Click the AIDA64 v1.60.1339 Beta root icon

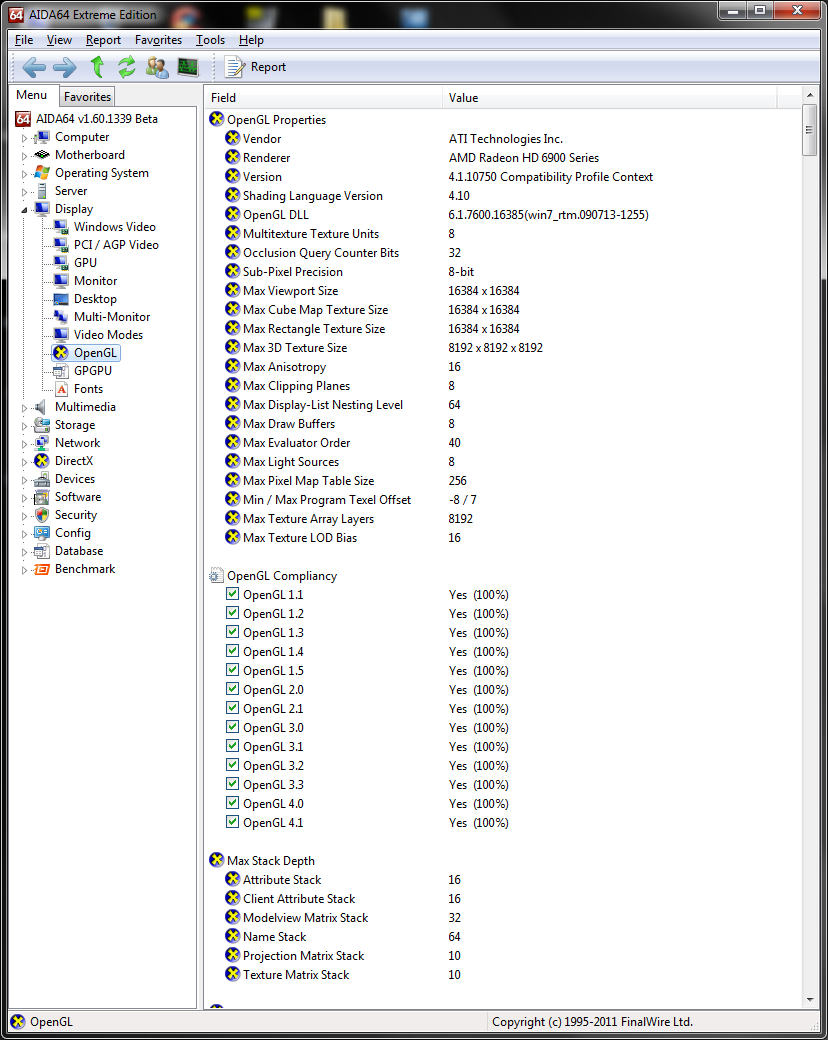click(x=23, y=119)
